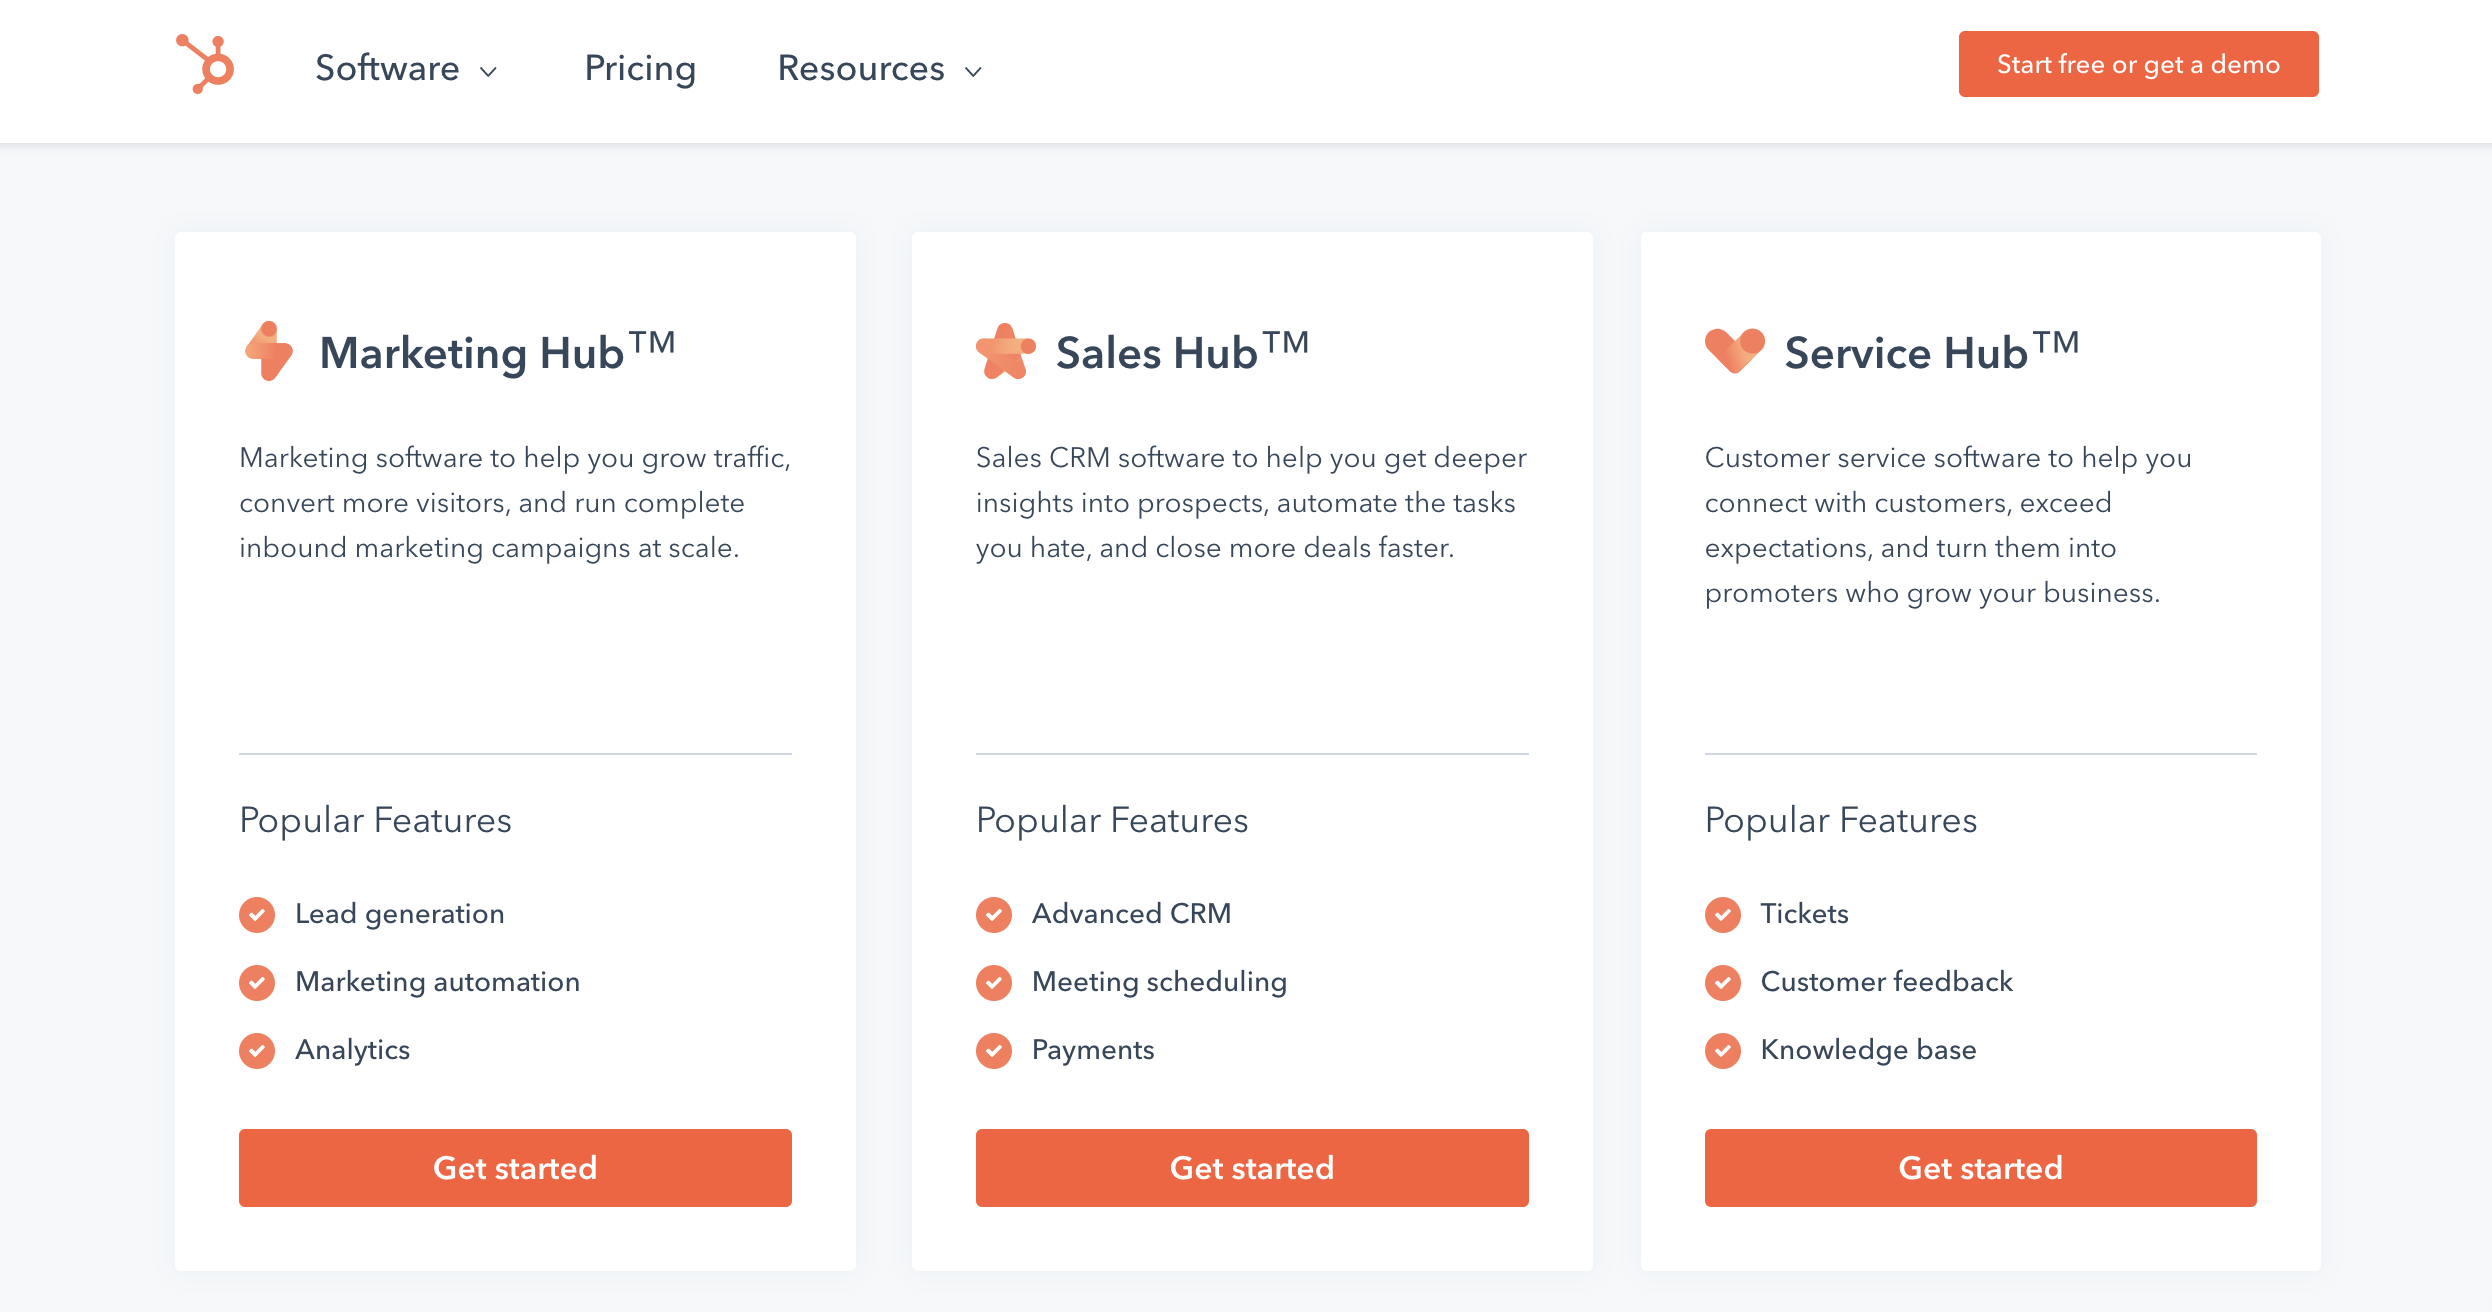Click the Advanced CRM feature text
Viewport: 2492px width, 1312px height.
(1132, 914)
